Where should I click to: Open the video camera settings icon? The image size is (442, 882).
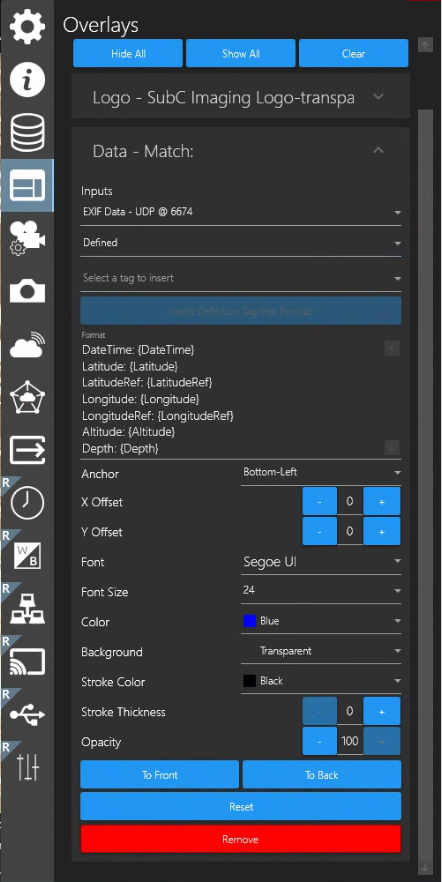(27, 238)
